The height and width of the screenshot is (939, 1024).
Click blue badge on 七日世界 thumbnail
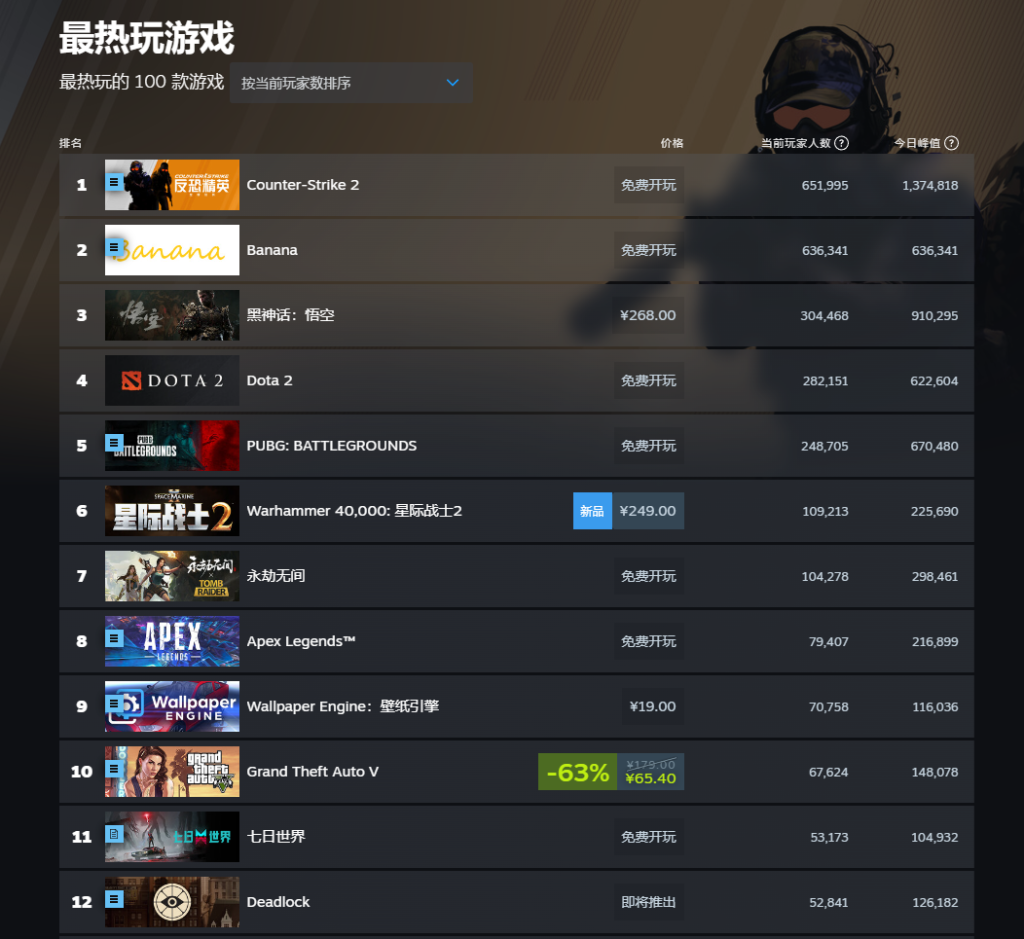coord(114,834)
